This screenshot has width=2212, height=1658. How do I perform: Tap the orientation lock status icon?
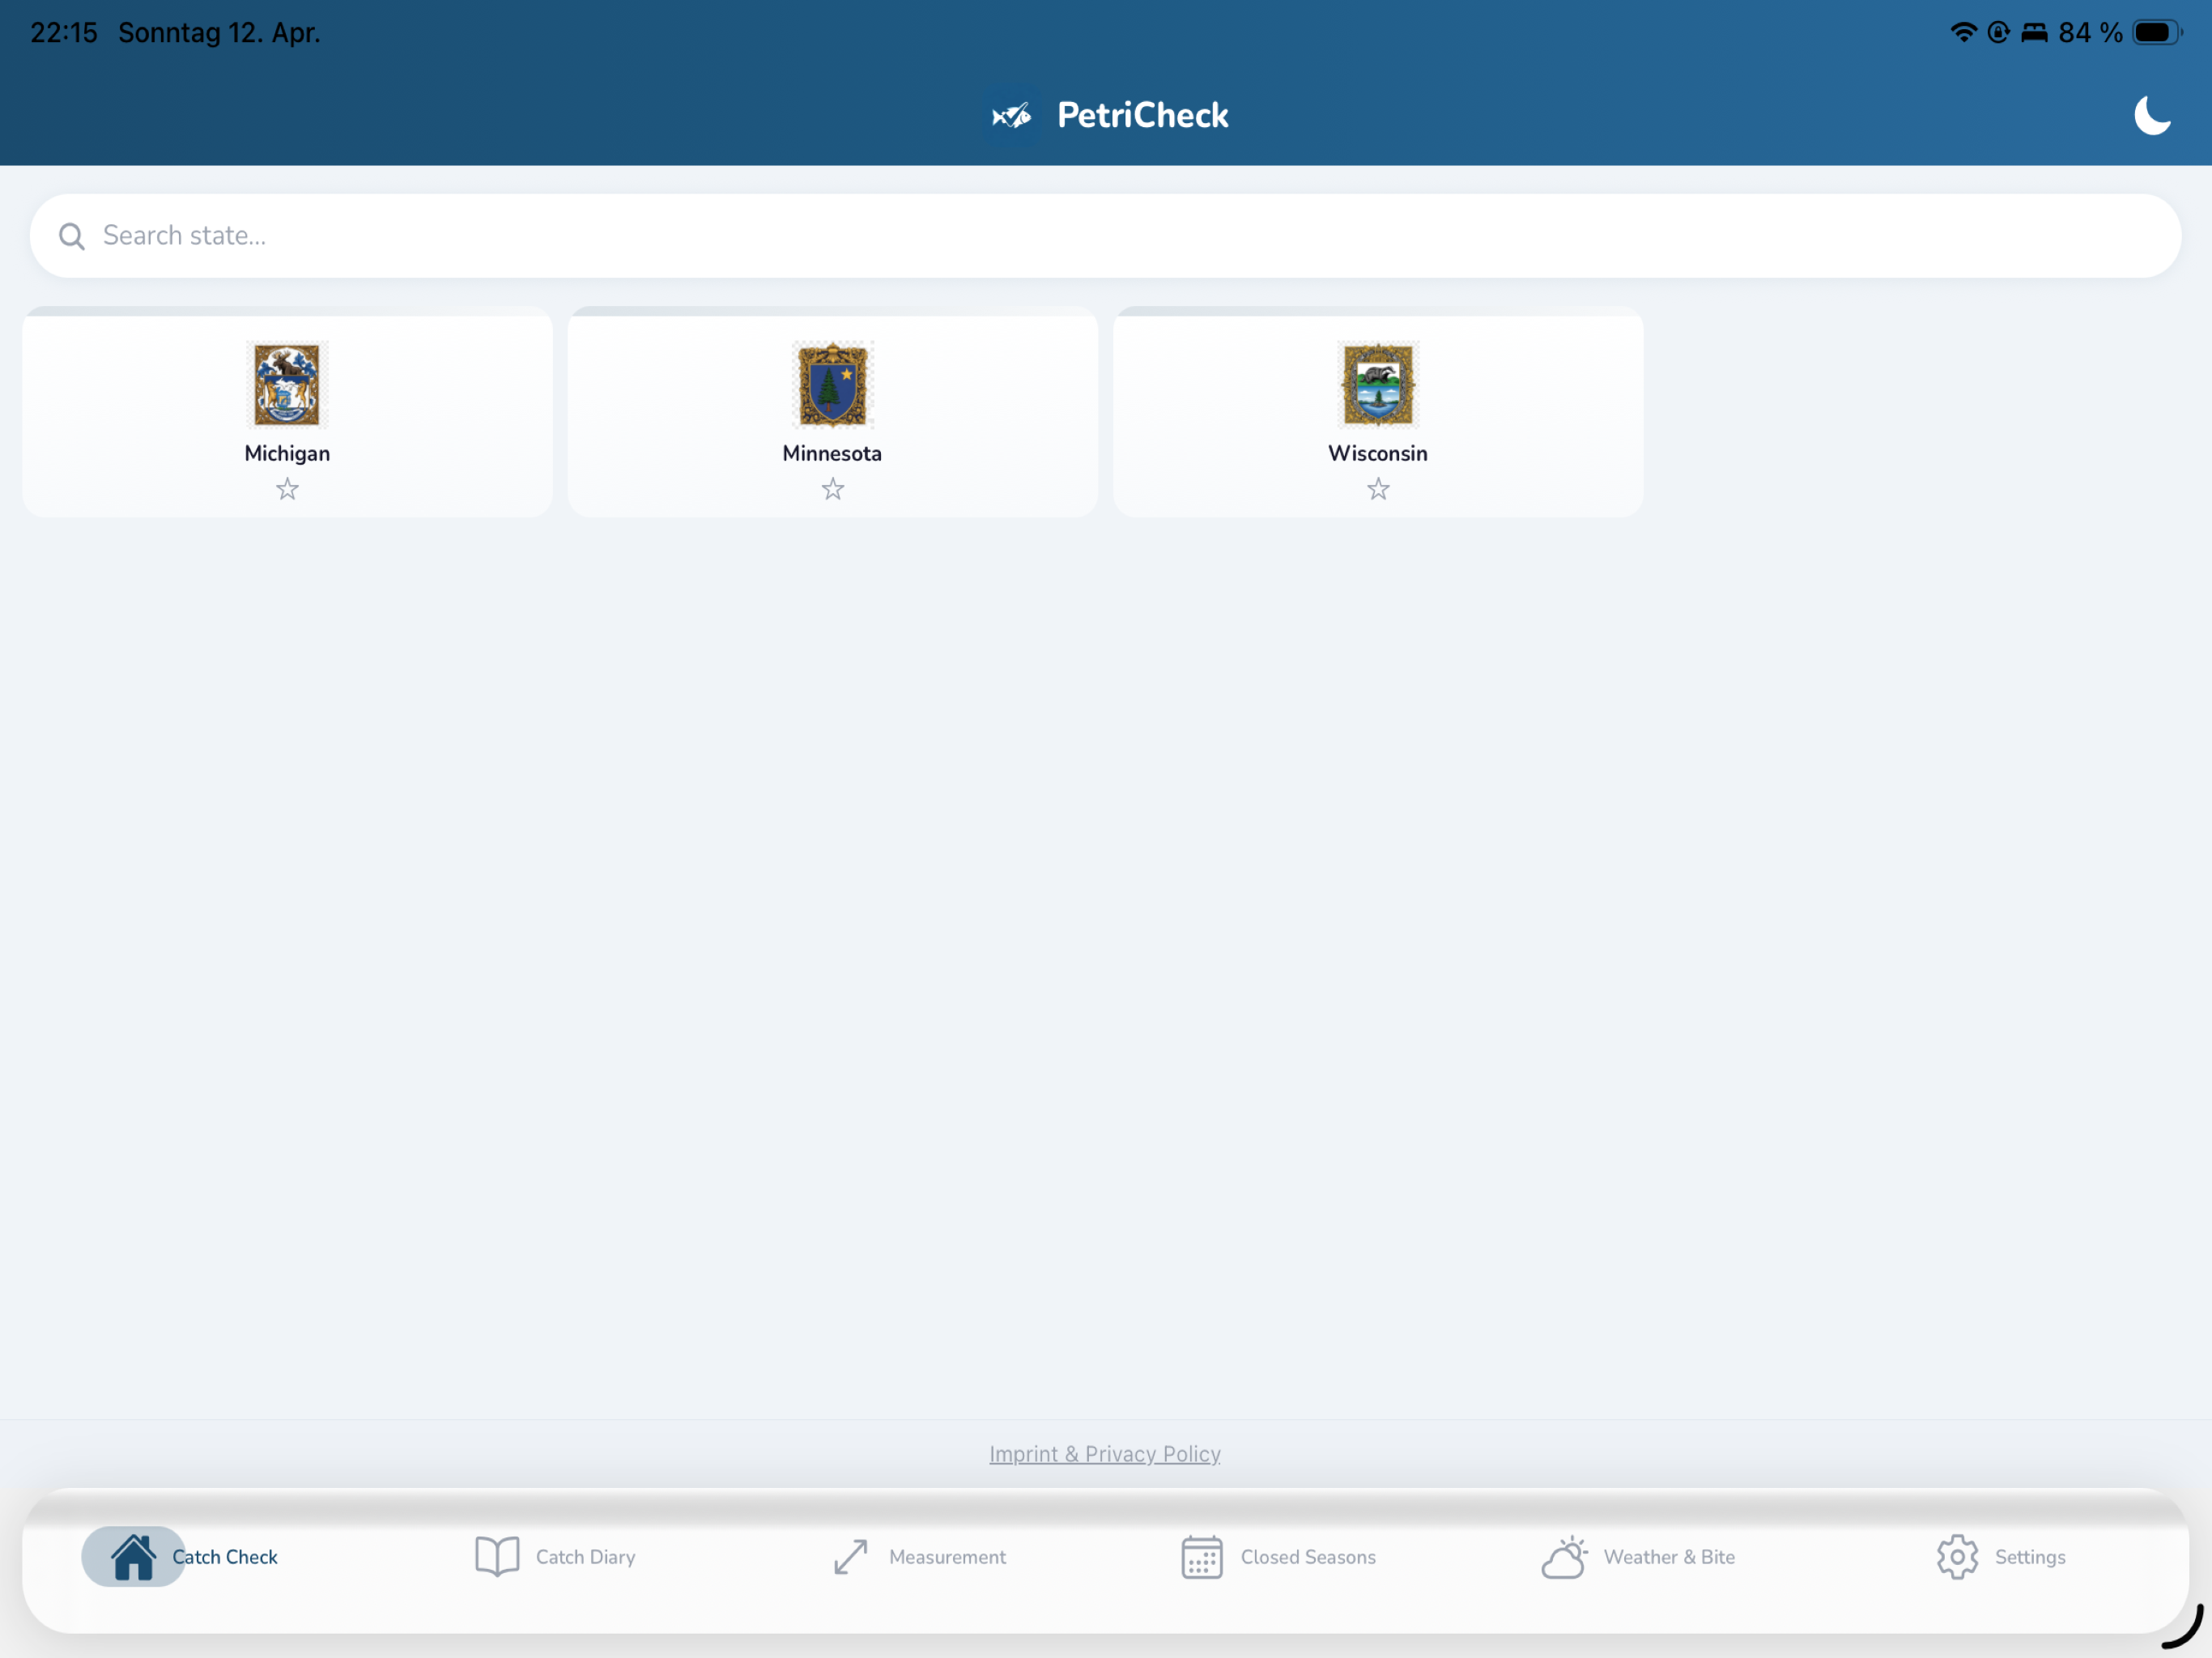(x=1998, y=32)
